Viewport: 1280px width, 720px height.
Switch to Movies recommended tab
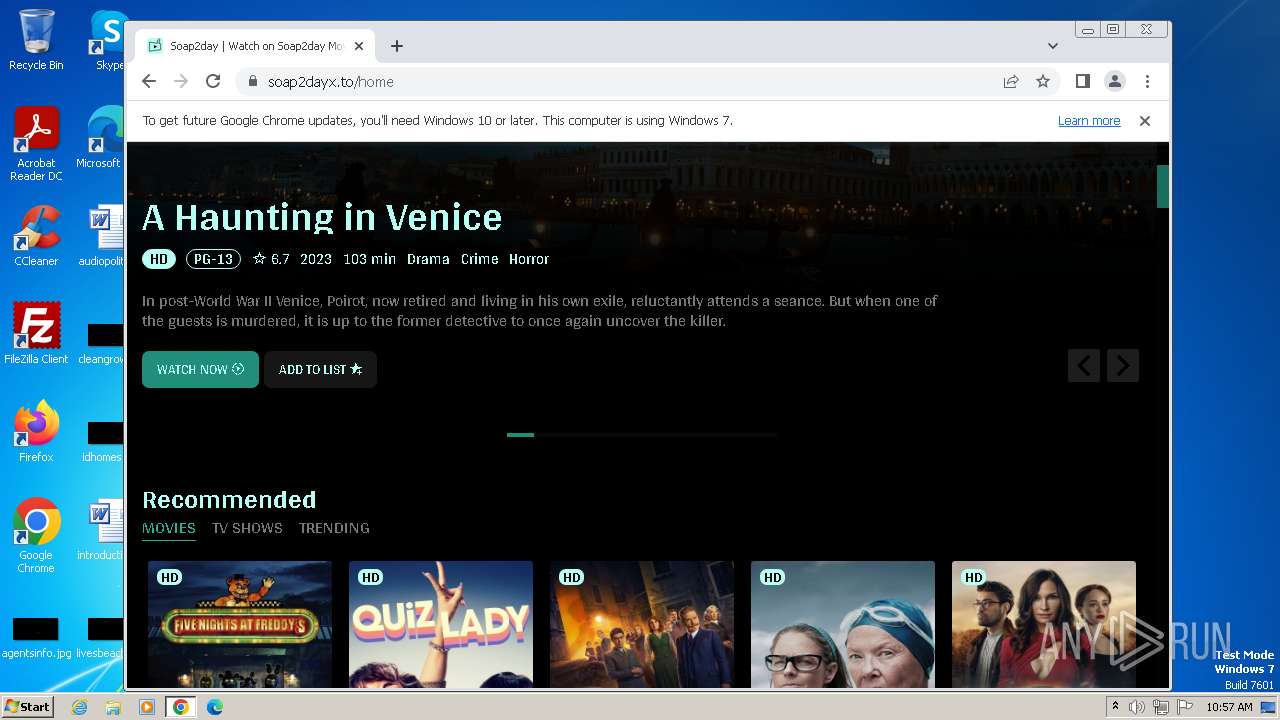pos(169,528)
